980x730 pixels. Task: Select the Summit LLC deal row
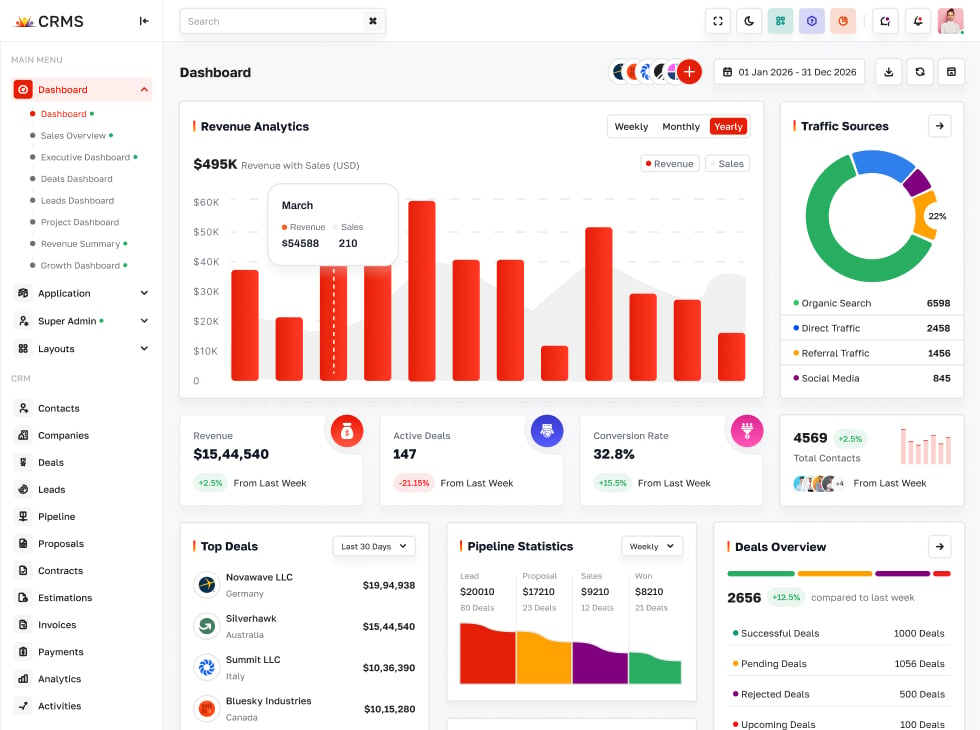point(304,668)
